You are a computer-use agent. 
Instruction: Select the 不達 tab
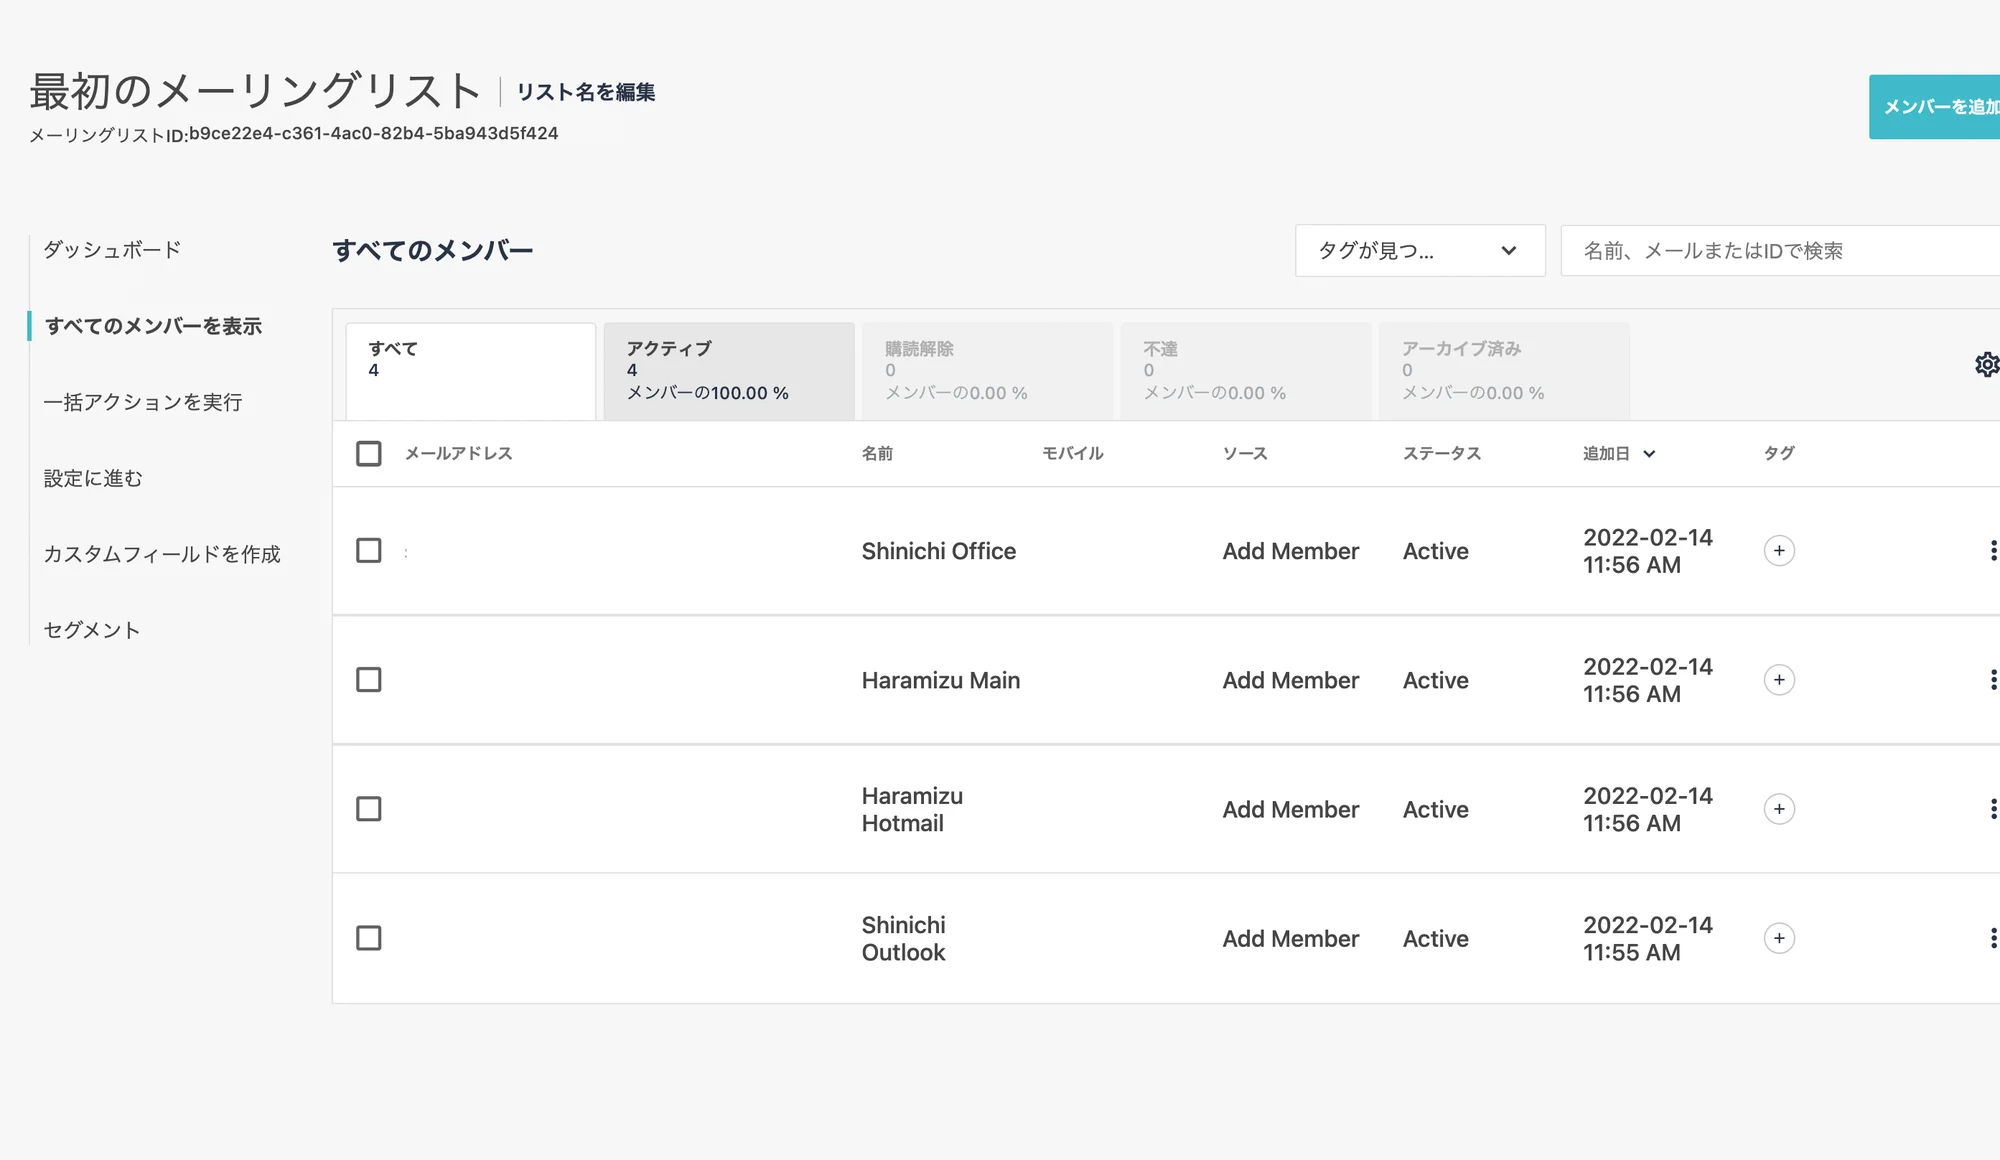(x=1246, y=371)
